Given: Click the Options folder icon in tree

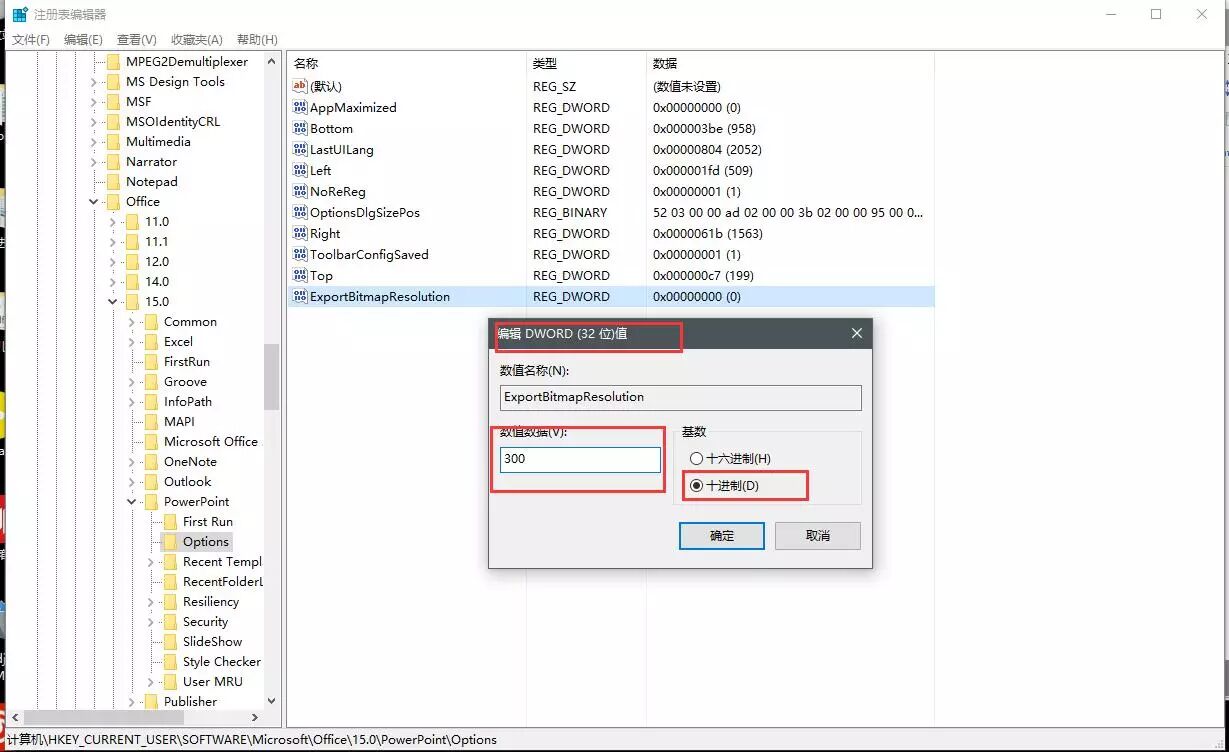Looking at the screenshot, I should pyautogui.click(x=170, y=541).
